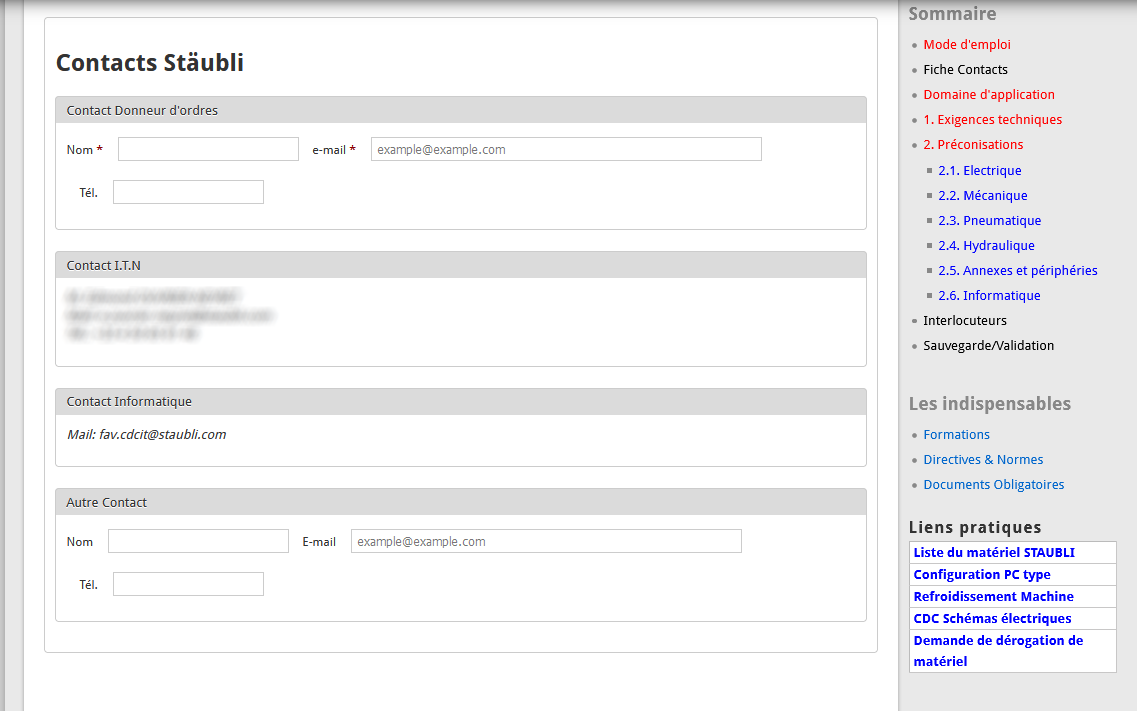Select the Tél. field in Contact Donneur d'ordres
The width and height of the screenshot is (1137, 711).
[189, 192]
